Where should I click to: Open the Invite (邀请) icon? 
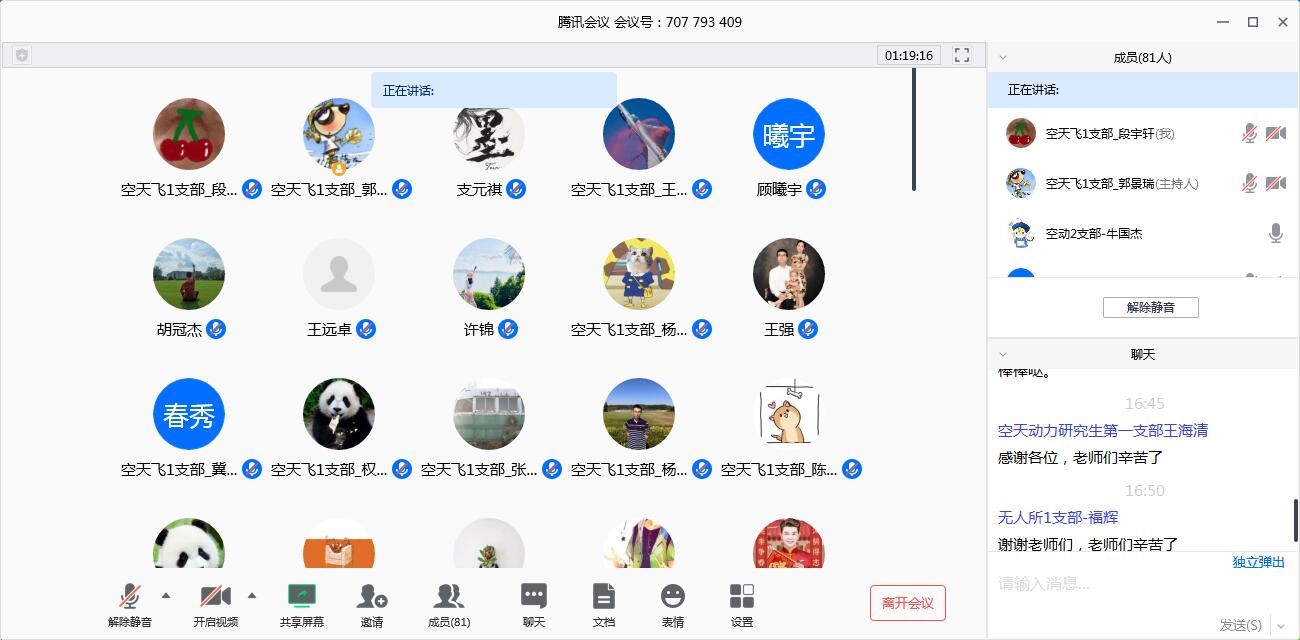pyautogui.click(x=372, y=598)
